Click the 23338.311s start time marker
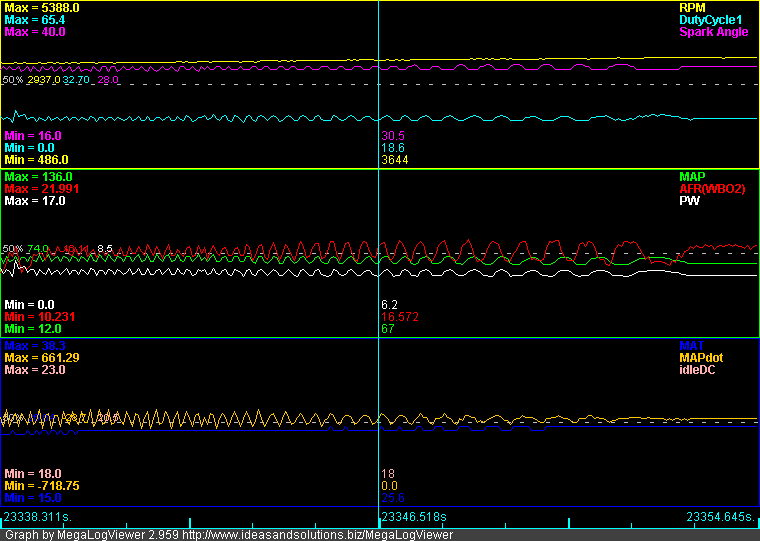This screenshot has width=760, height=541. [38, 517]
